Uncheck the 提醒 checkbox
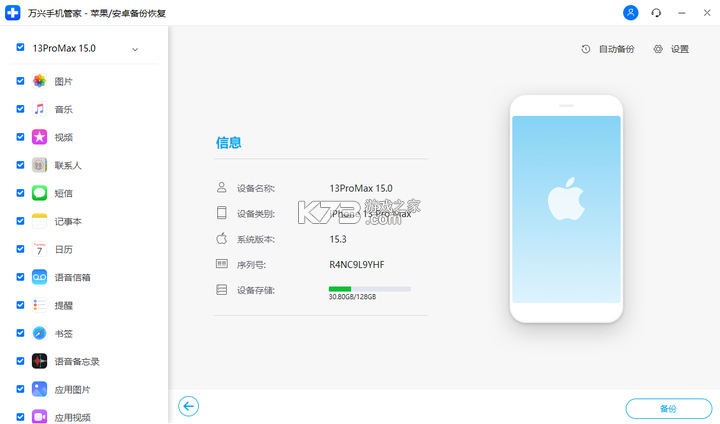 (20, 305)
